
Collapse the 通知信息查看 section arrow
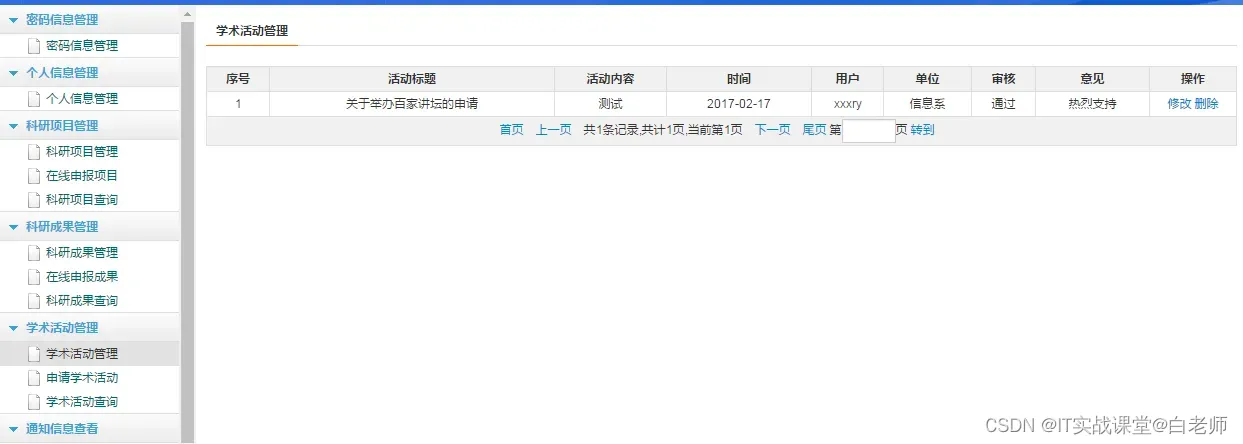[x=14, y=429]
